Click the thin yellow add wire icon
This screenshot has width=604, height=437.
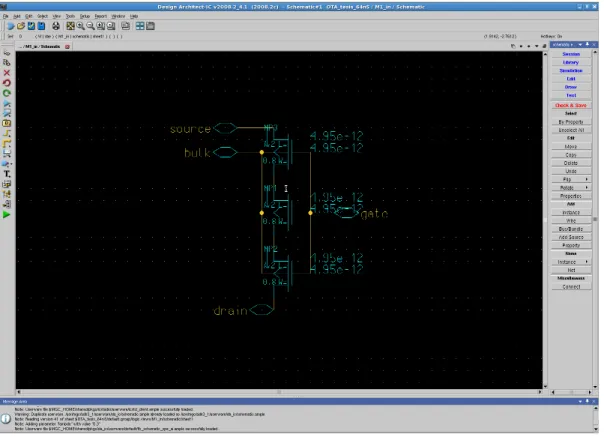(7, 133)
